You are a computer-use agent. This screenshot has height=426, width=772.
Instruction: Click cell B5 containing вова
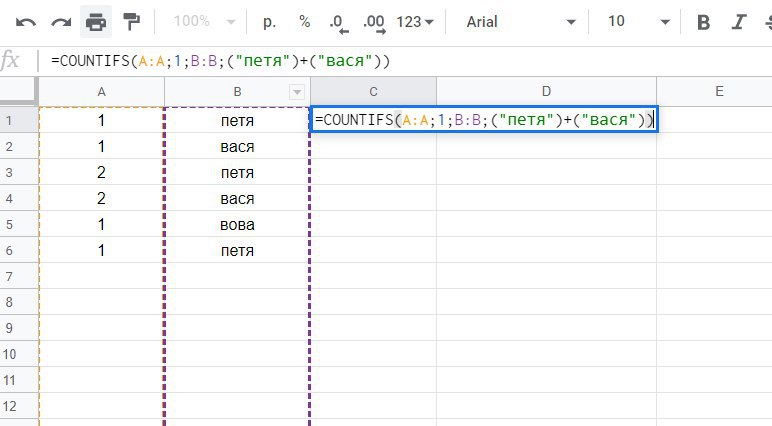(x=237, y=225)
